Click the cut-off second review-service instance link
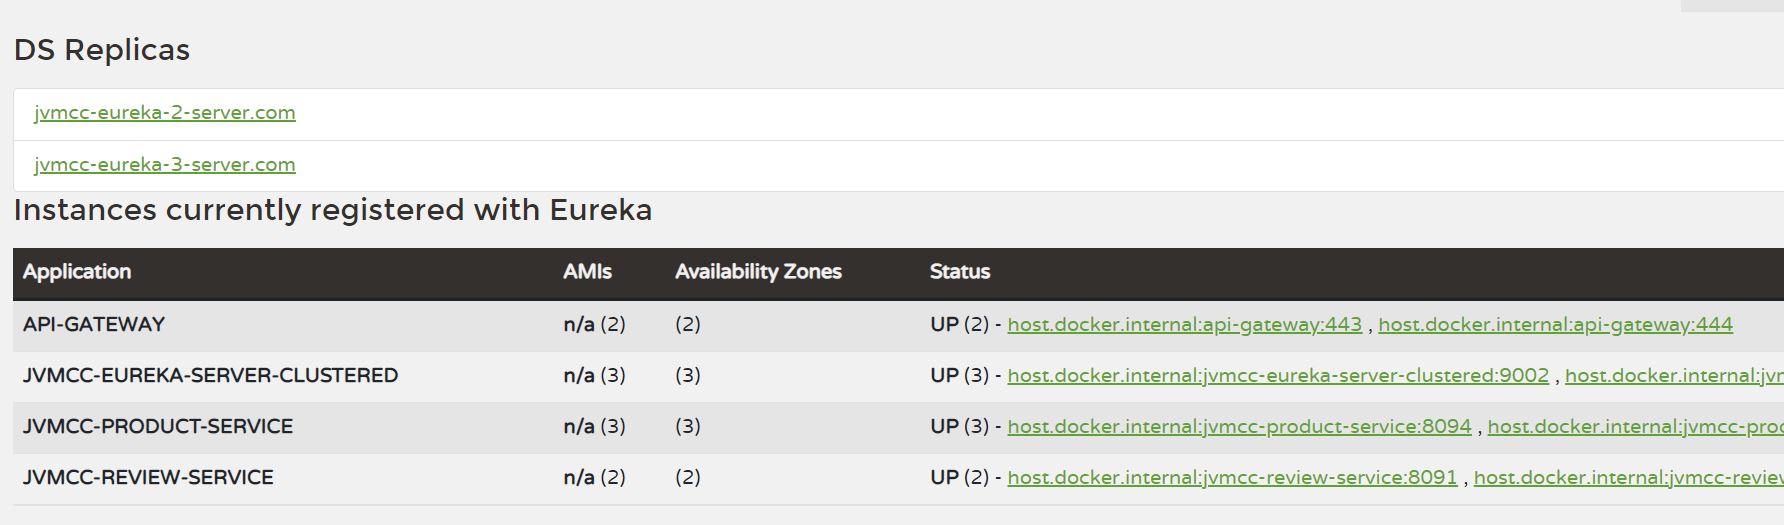 [1629, 477]
